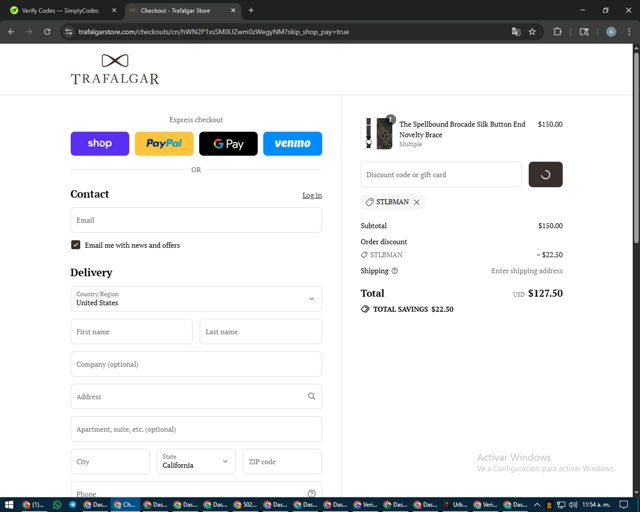Pay with Shop Pay express button
Screen dimensions: 640x512
[x=100, y=143]
